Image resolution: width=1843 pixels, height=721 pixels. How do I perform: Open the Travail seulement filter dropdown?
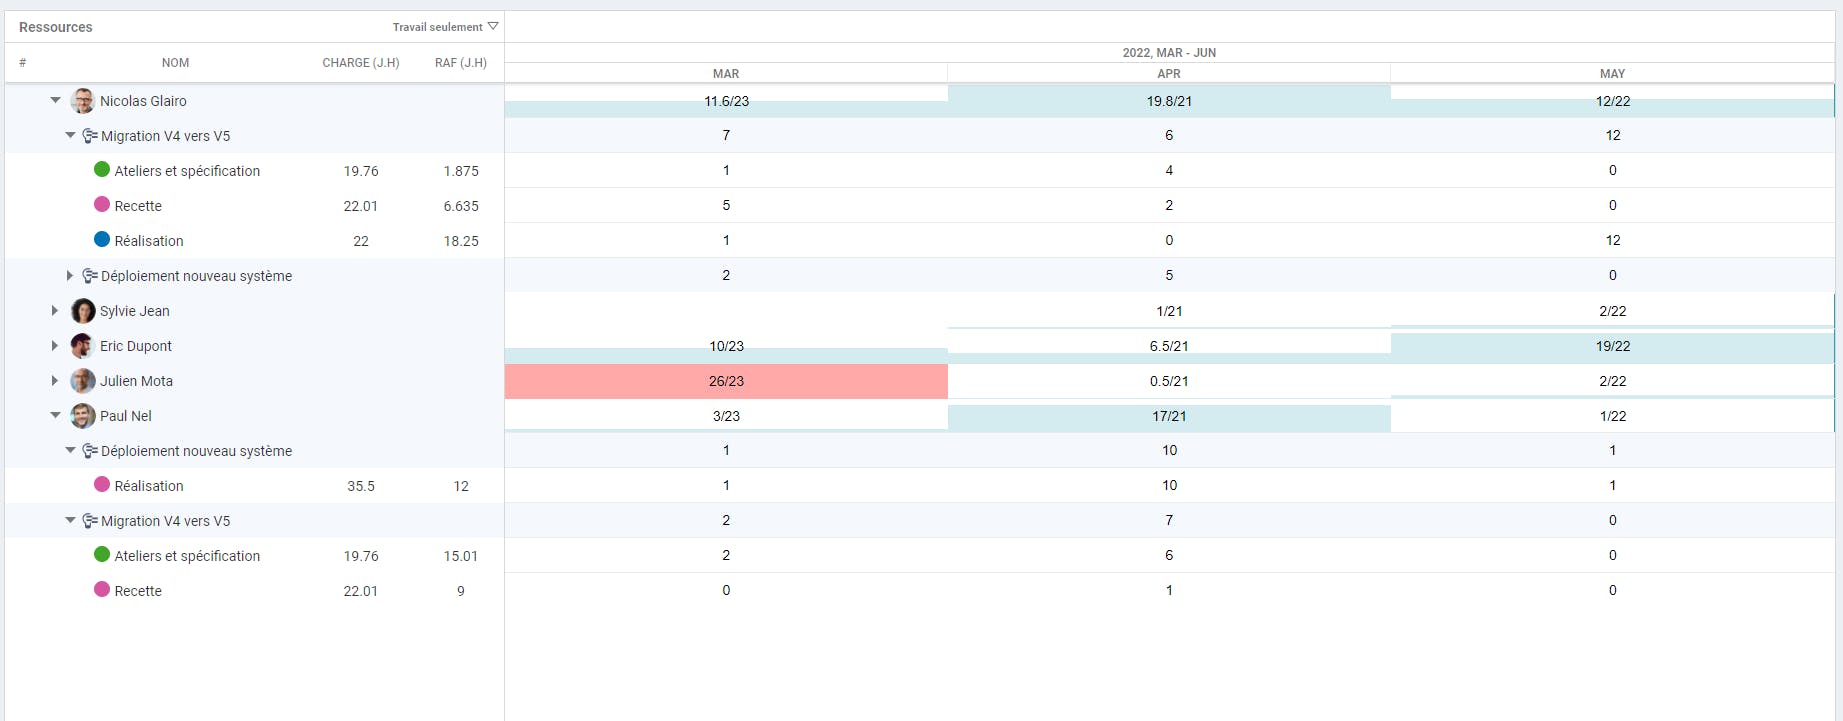(x=445, y=27)
